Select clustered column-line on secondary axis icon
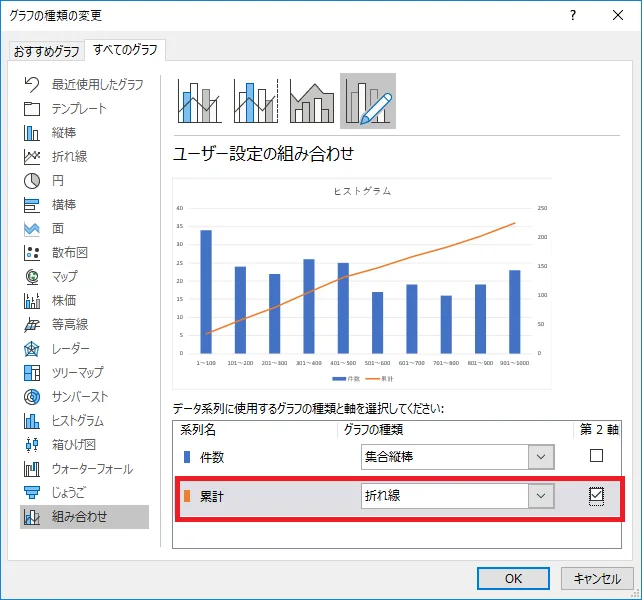Viewport: 642px width, 600px height. (x=255, y=101)
